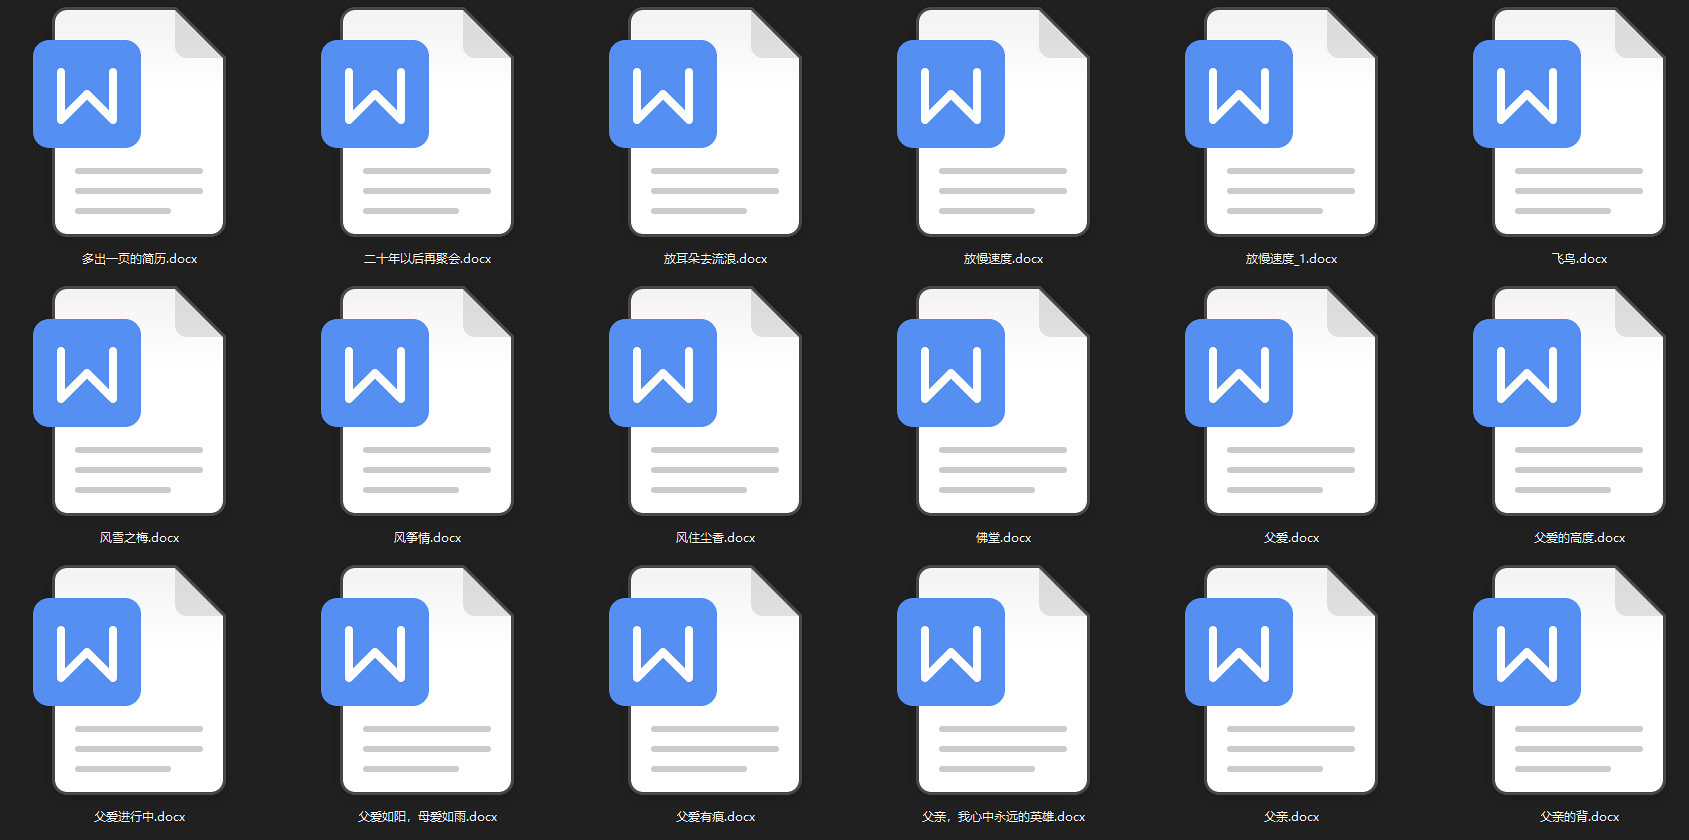The height and width of the screenshot is (840, 1689).
Task: Click the file name label 父爱有痕.docx
Action: point(716,817)
